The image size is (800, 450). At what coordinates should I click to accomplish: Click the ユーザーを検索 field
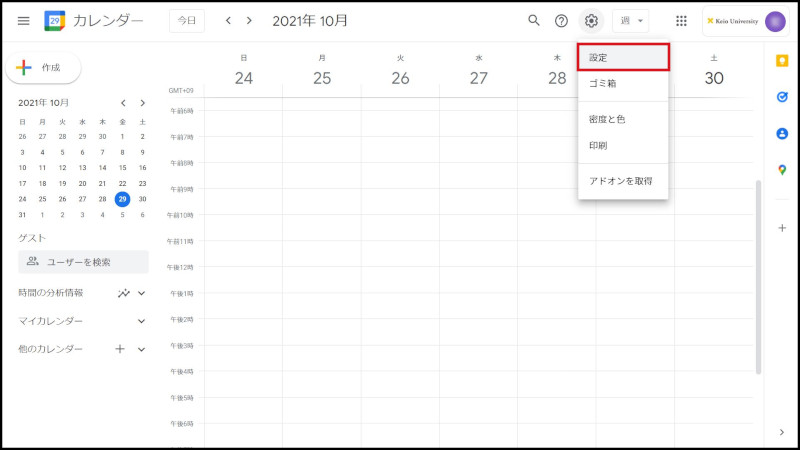84,262
